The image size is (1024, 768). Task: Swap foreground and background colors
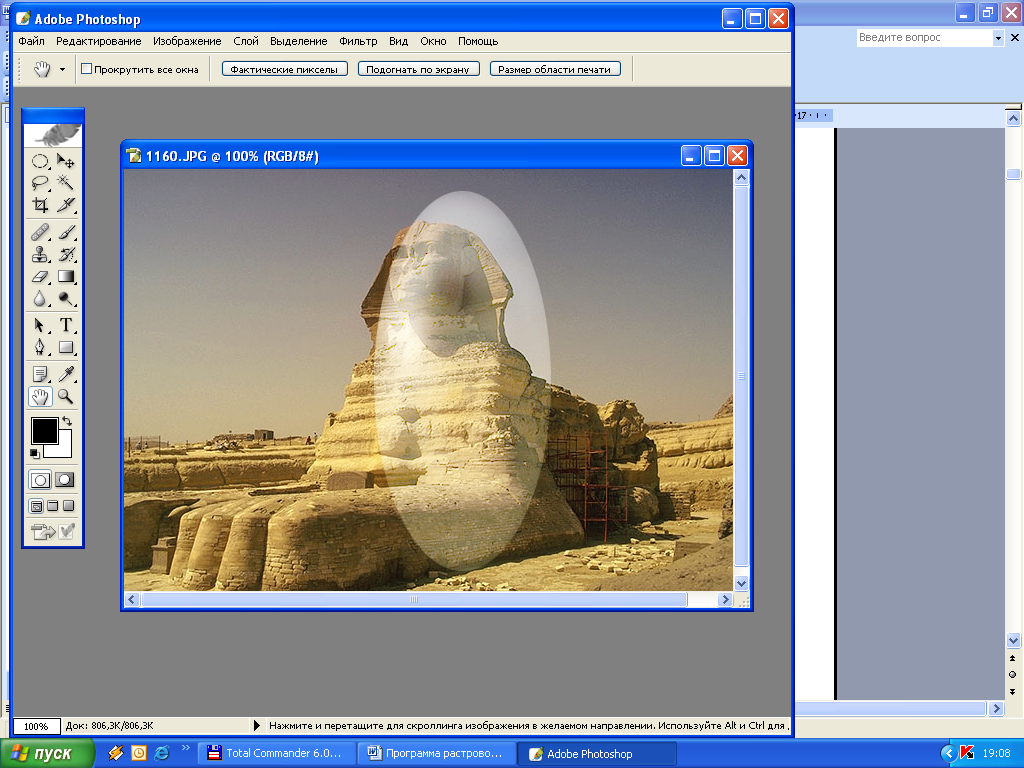pos(67,421)
